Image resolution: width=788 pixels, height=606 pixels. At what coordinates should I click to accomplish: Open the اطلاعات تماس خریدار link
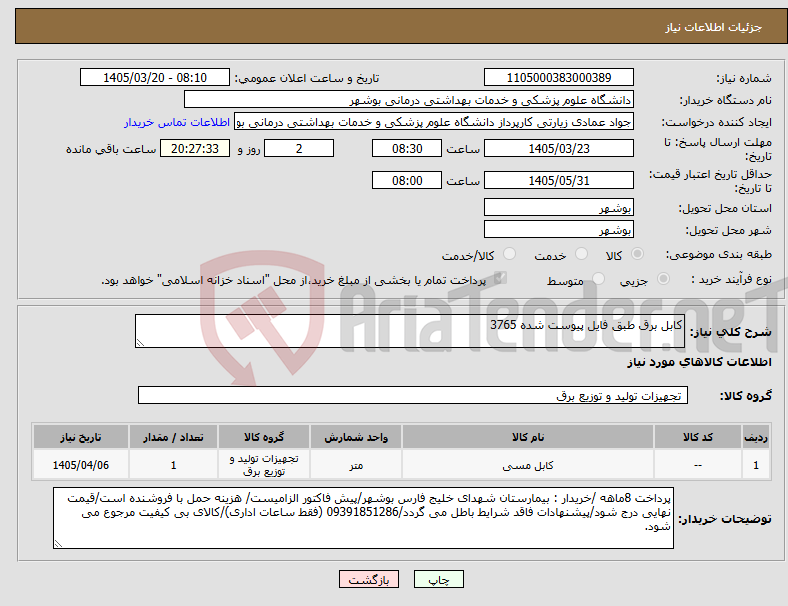177,122
